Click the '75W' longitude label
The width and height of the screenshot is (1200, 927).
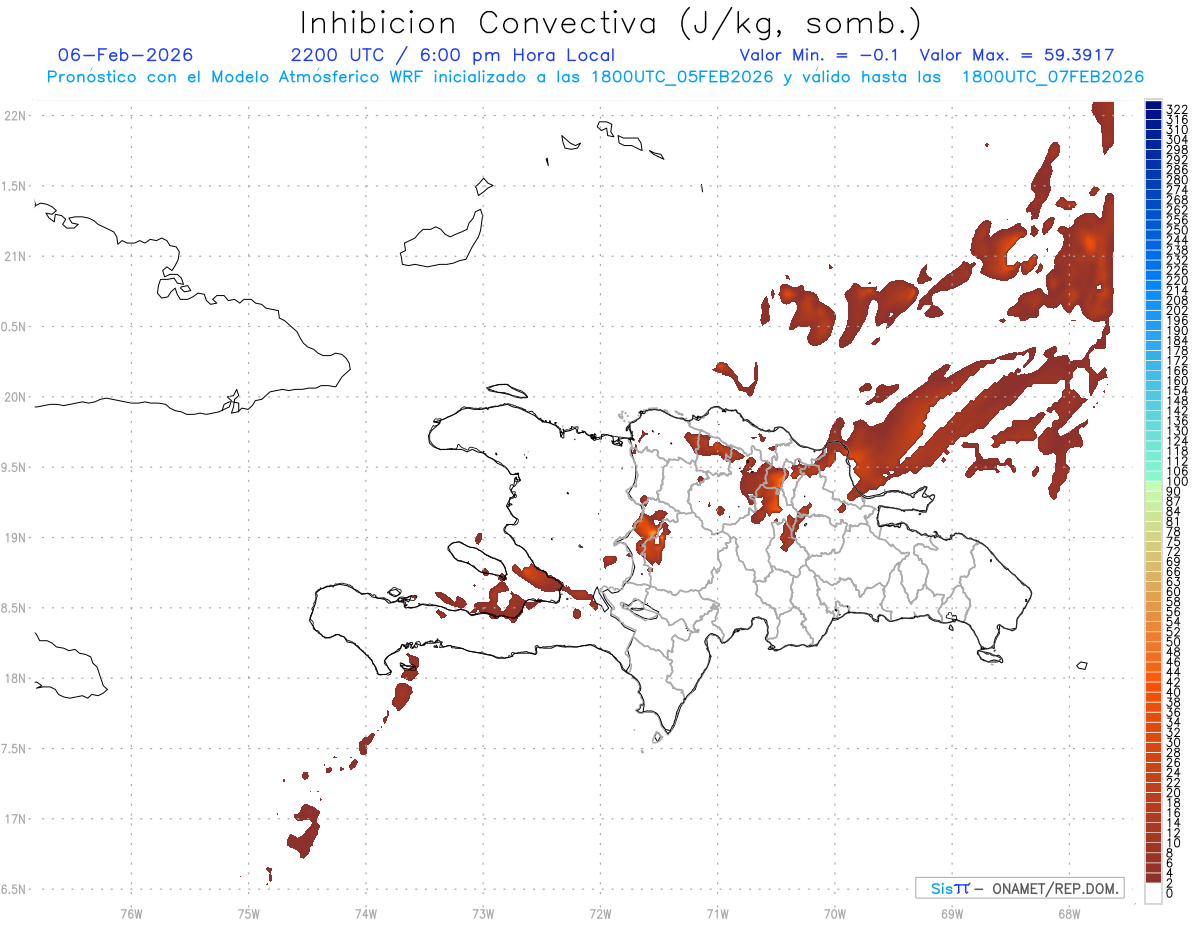pos(248,913)
